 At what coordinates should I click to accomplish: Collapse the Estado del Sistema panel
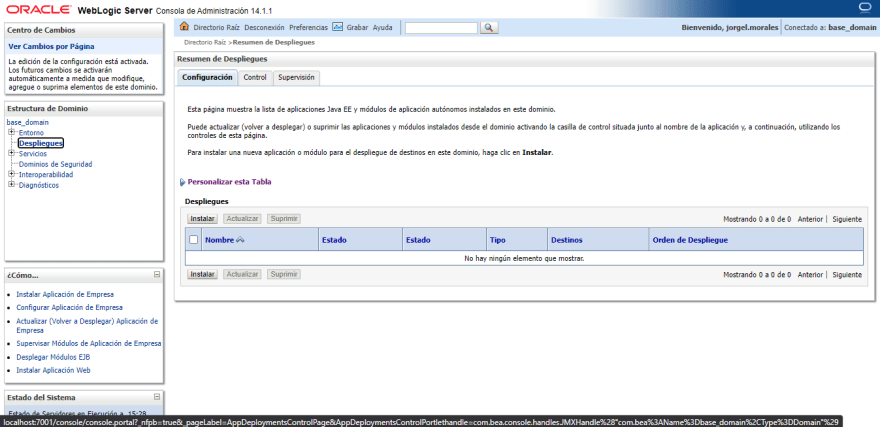(157, 397)
